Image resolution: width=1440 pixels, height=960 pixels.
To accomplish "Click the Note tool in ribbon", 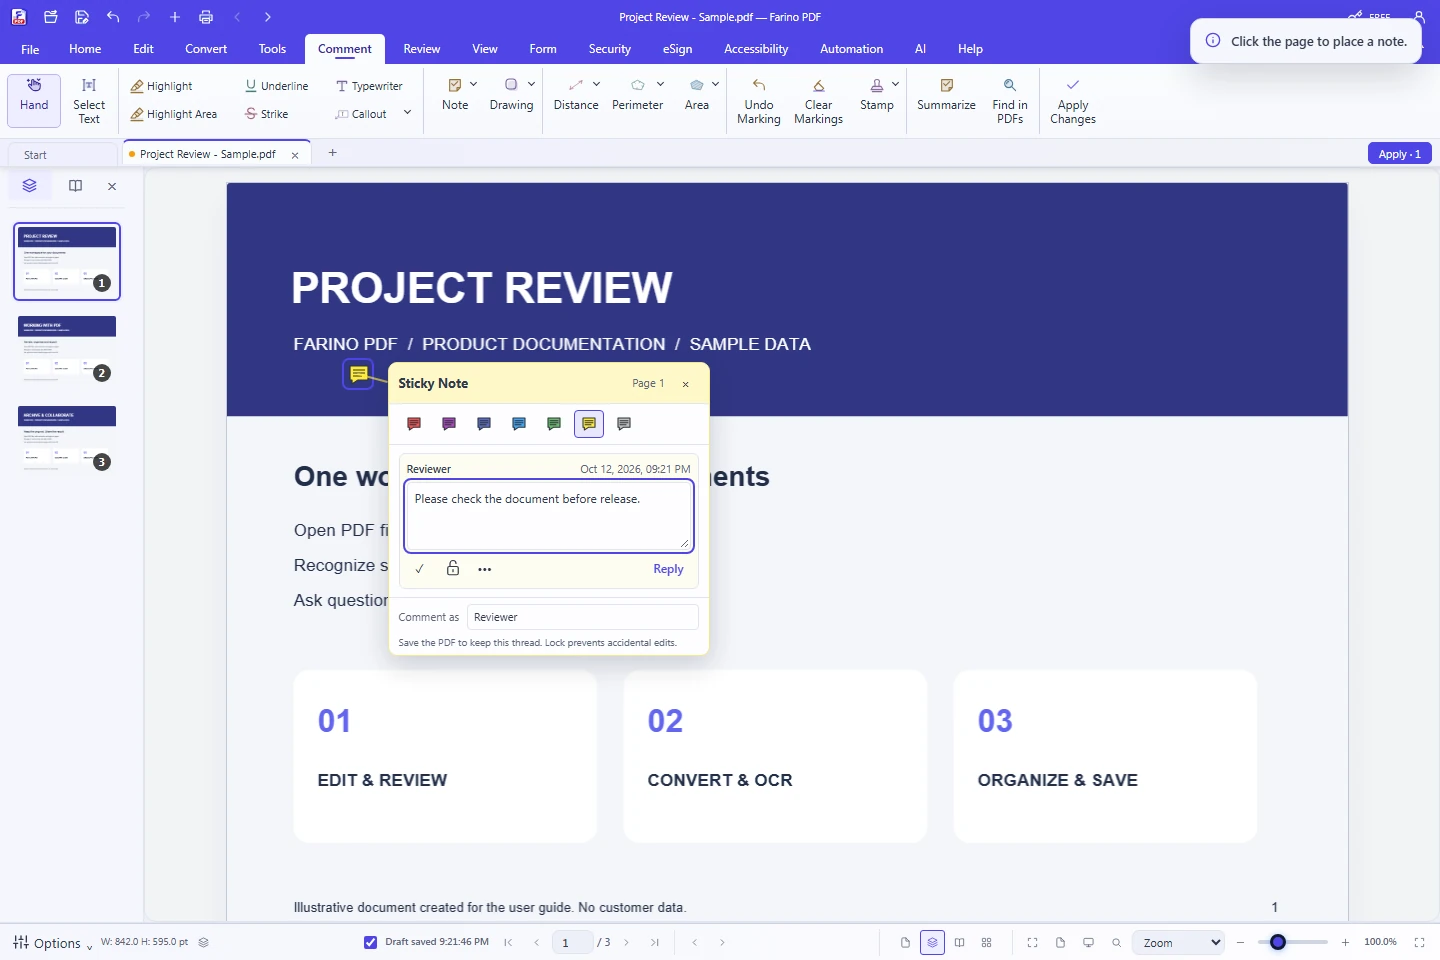I will [455, 96].
